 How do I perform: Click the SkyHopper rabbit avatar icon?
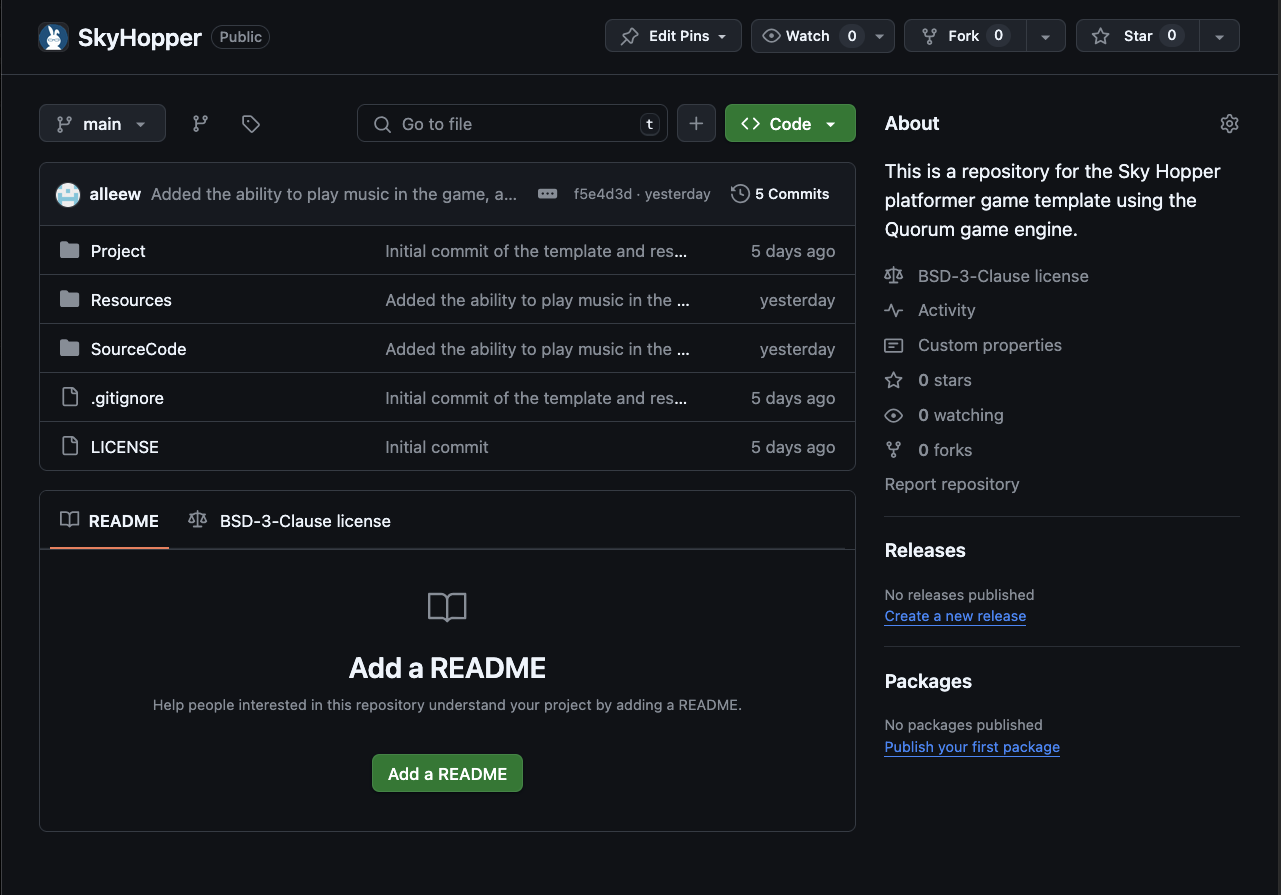pyautogui.click(x=53, y=37)
